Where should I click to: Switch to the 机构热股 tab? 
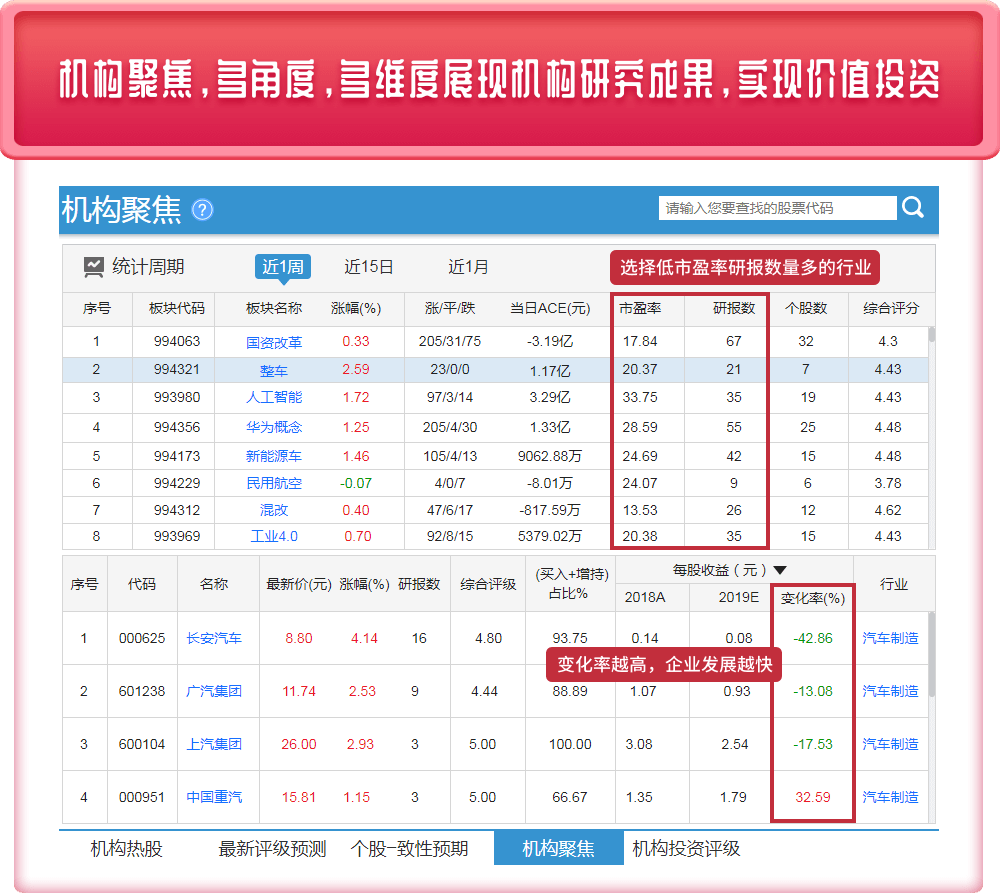[x=126, y=848]
